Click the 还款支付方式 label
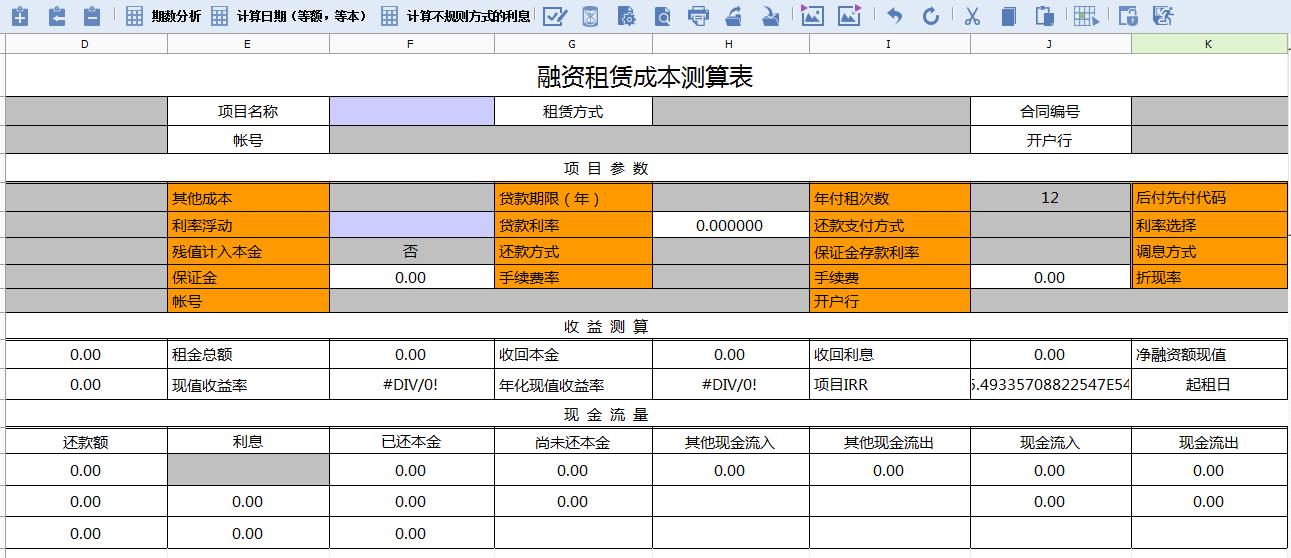The image size is (1291, 558). pos(889,225)
